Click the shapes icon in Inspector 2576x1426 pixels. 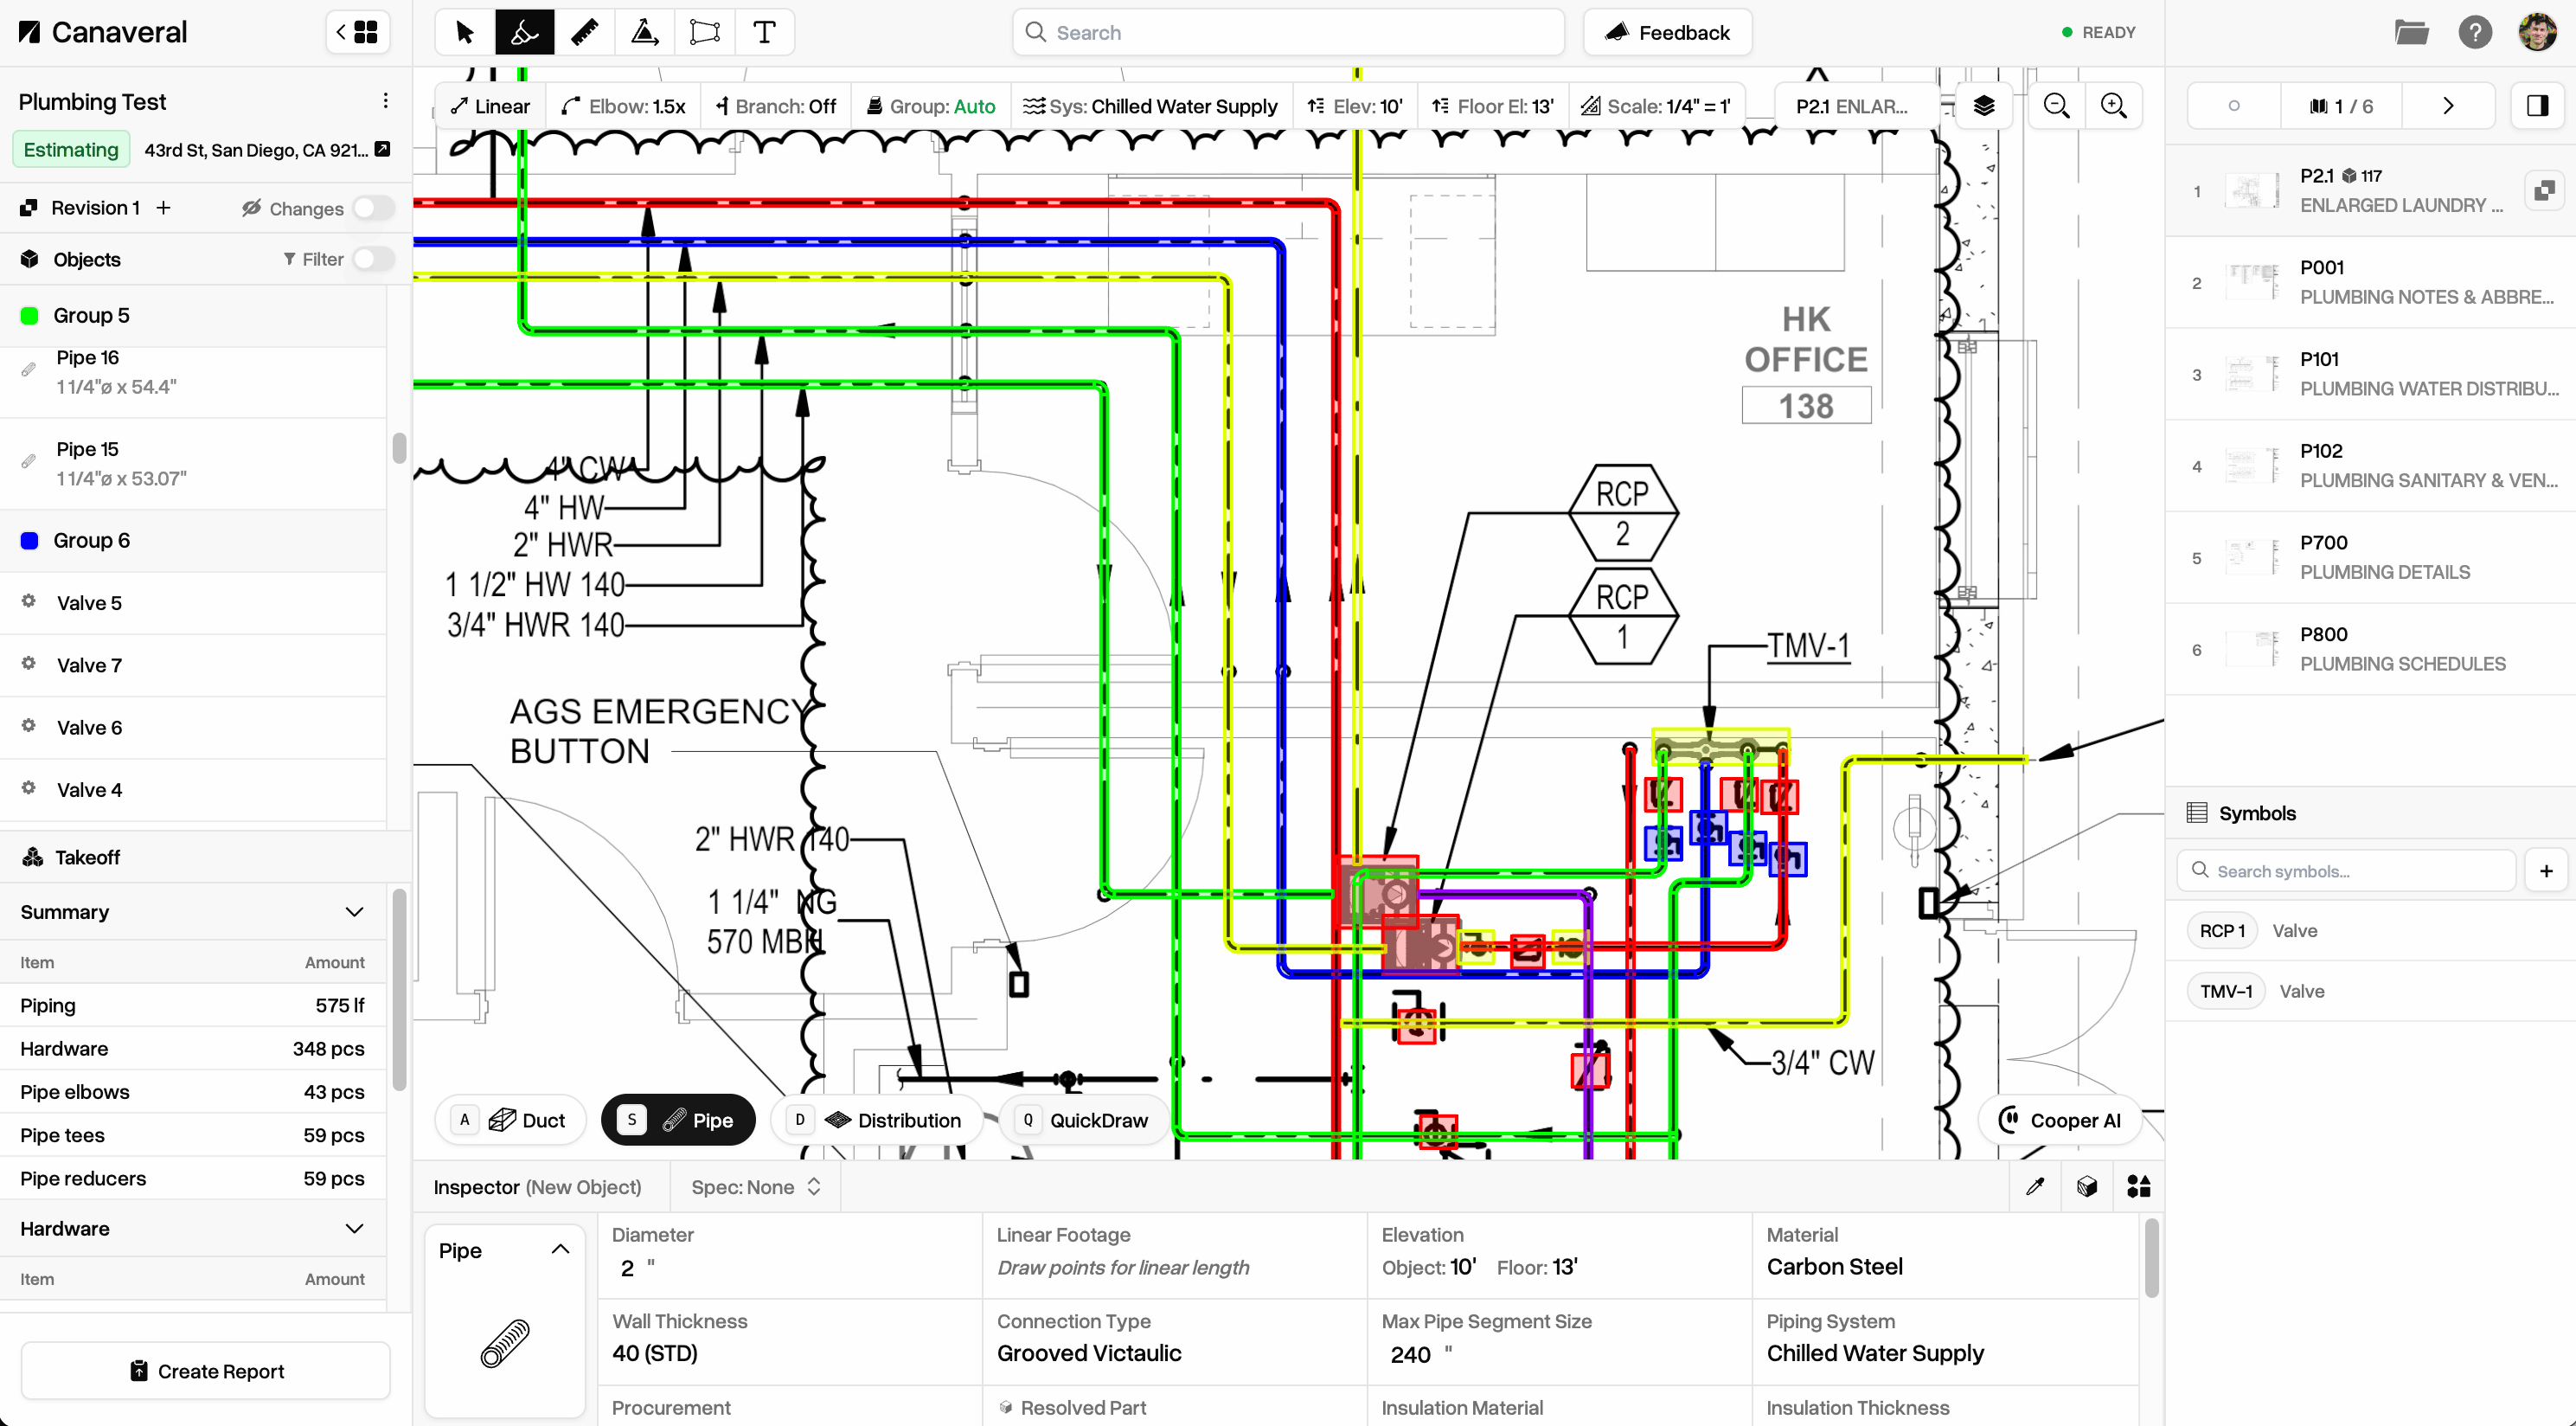pos(2138,1186)
